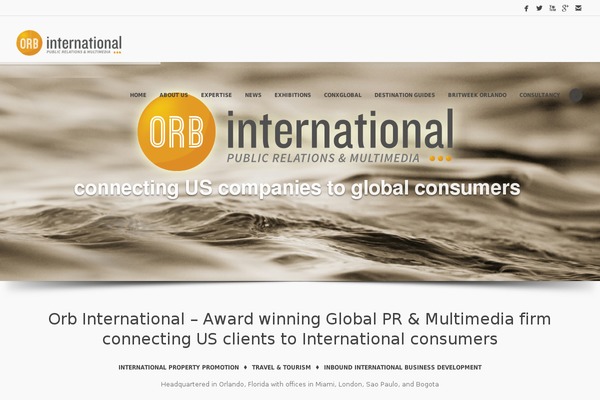Screen dimensions: 600x400
Task: Open the Facebook social icon
Action: point(526,8)
